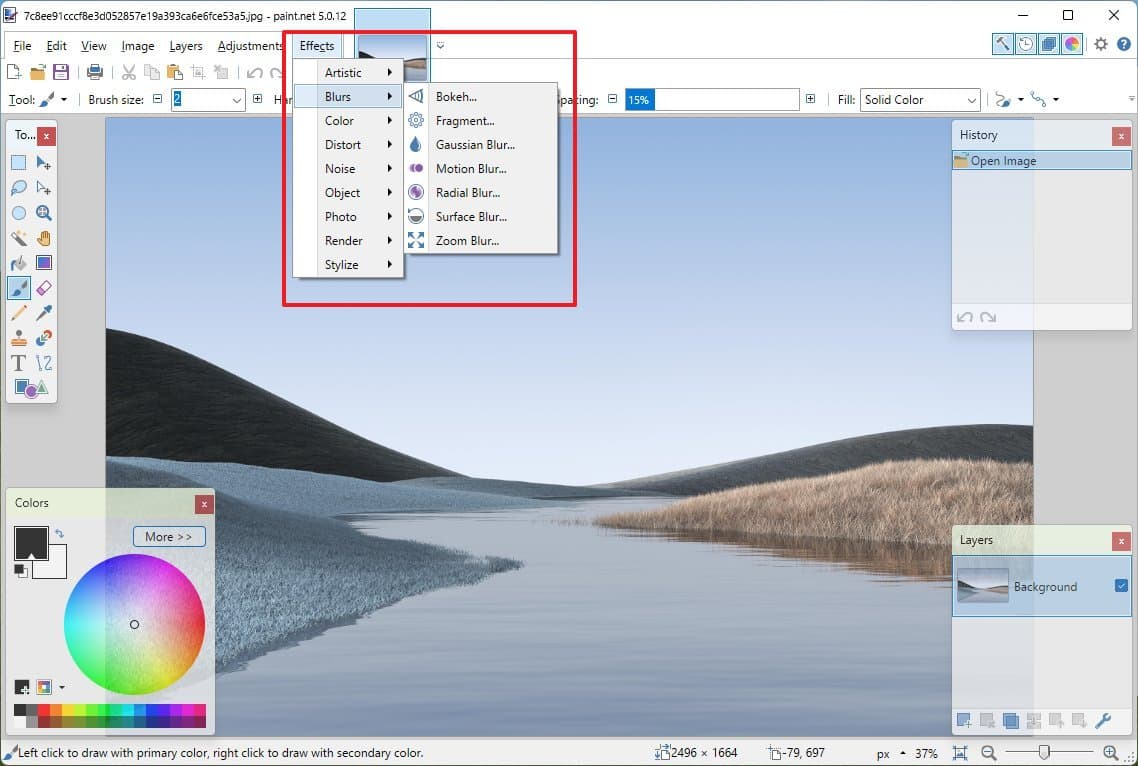Apply the Gaussian Blur effect
The image size is (1138, 766).
(x=475, y=144)
